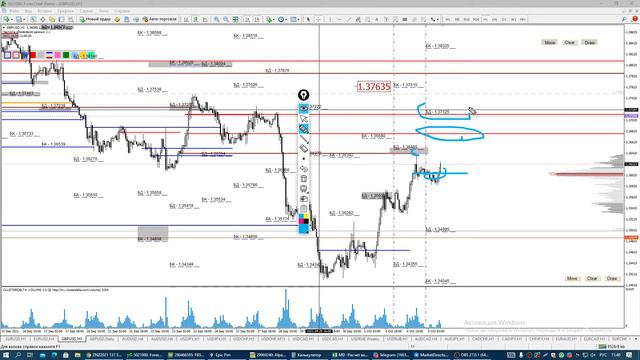The height and width of the screenshot is (360, 640).
Task: Expand the new chart dropdown arrow
Action: click(12, 19)
